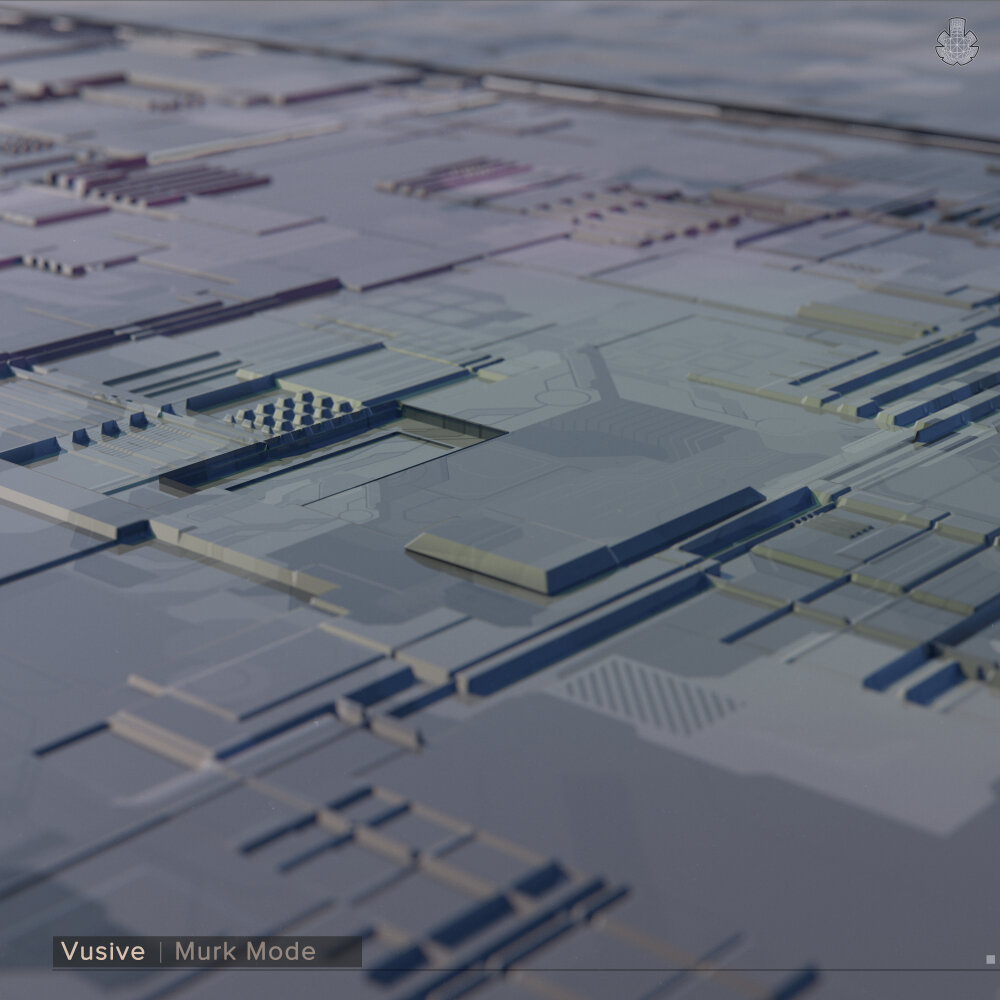Click the circular etching on central platform

562,397
